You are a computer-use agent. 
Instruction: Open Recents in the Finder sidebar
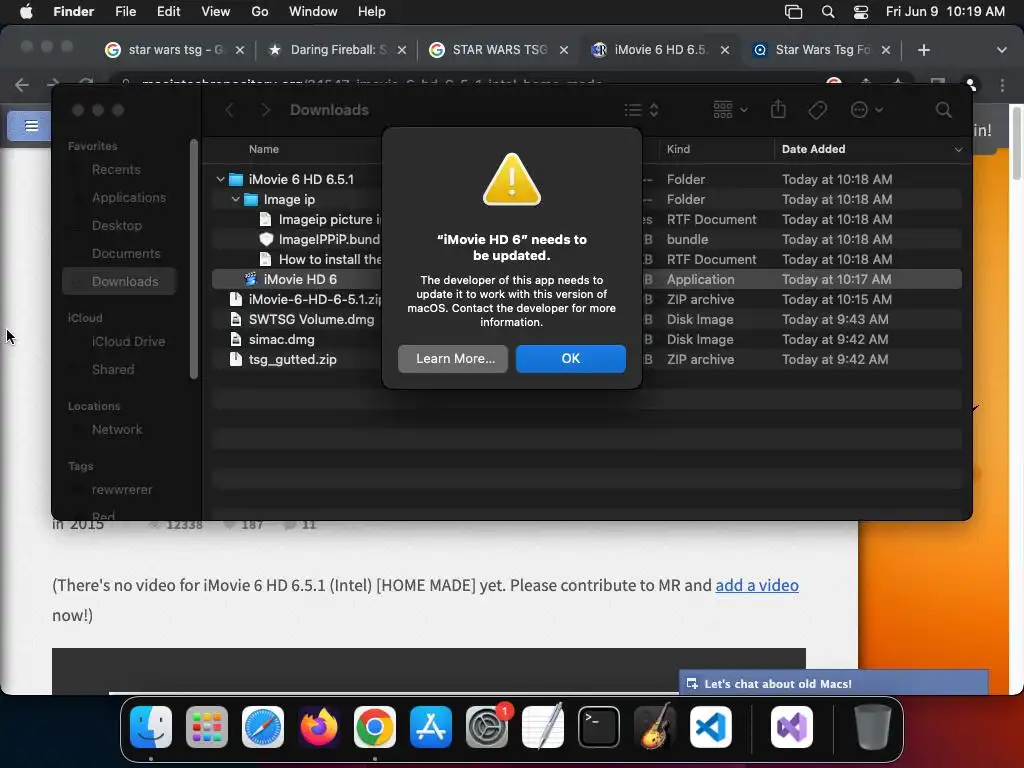click(x=116, y=169)
